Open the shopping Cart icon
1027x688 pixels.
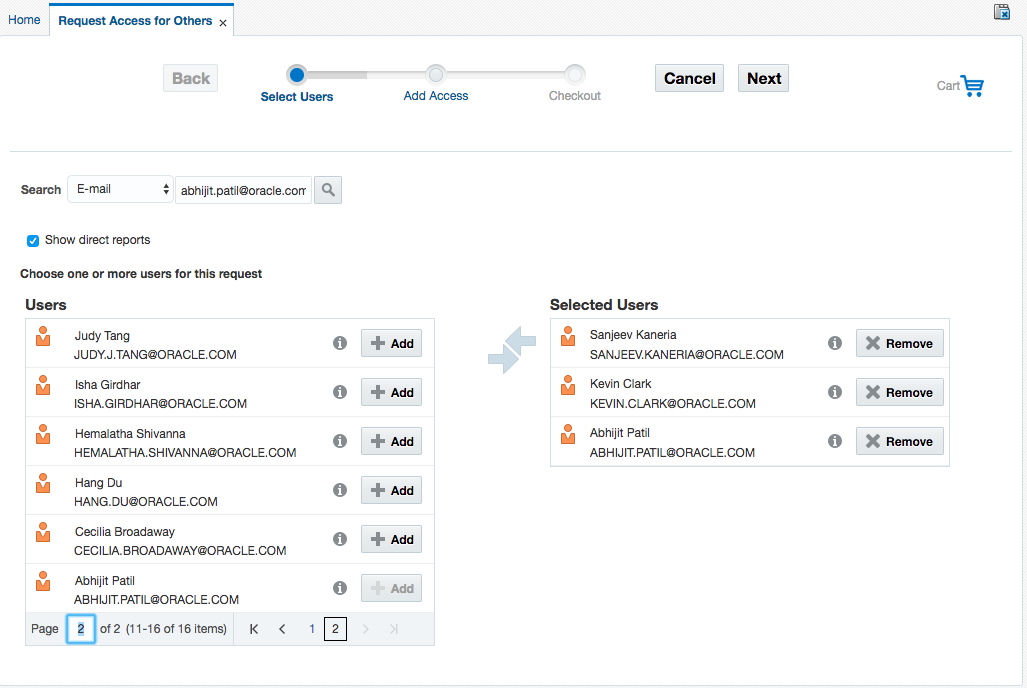[971, 86]
